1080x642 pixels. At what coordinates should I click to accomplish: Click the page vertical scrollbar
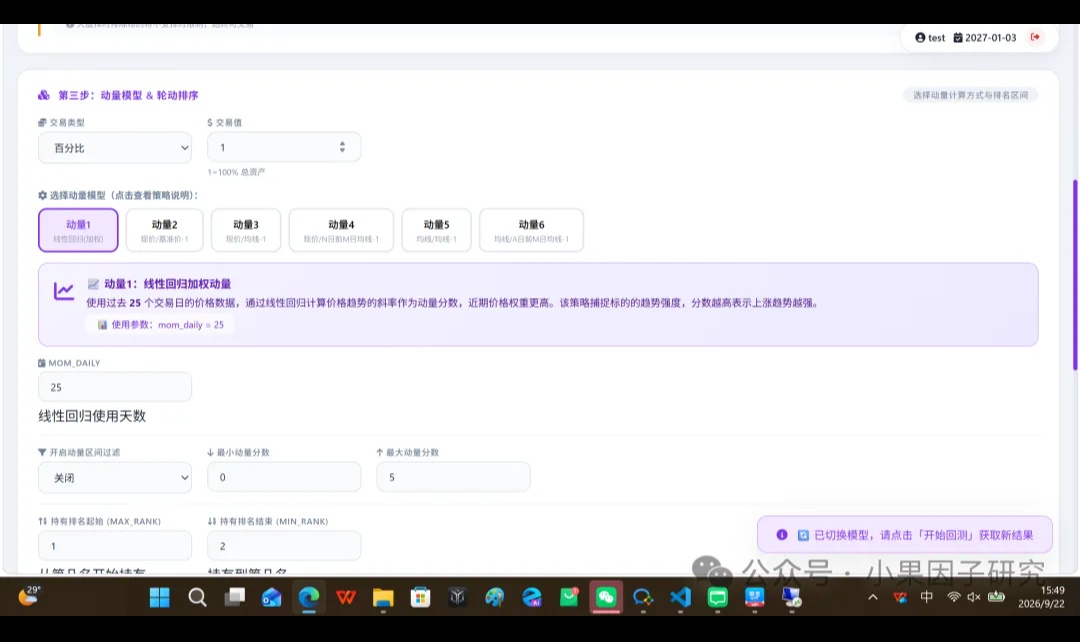point(1074,276)
